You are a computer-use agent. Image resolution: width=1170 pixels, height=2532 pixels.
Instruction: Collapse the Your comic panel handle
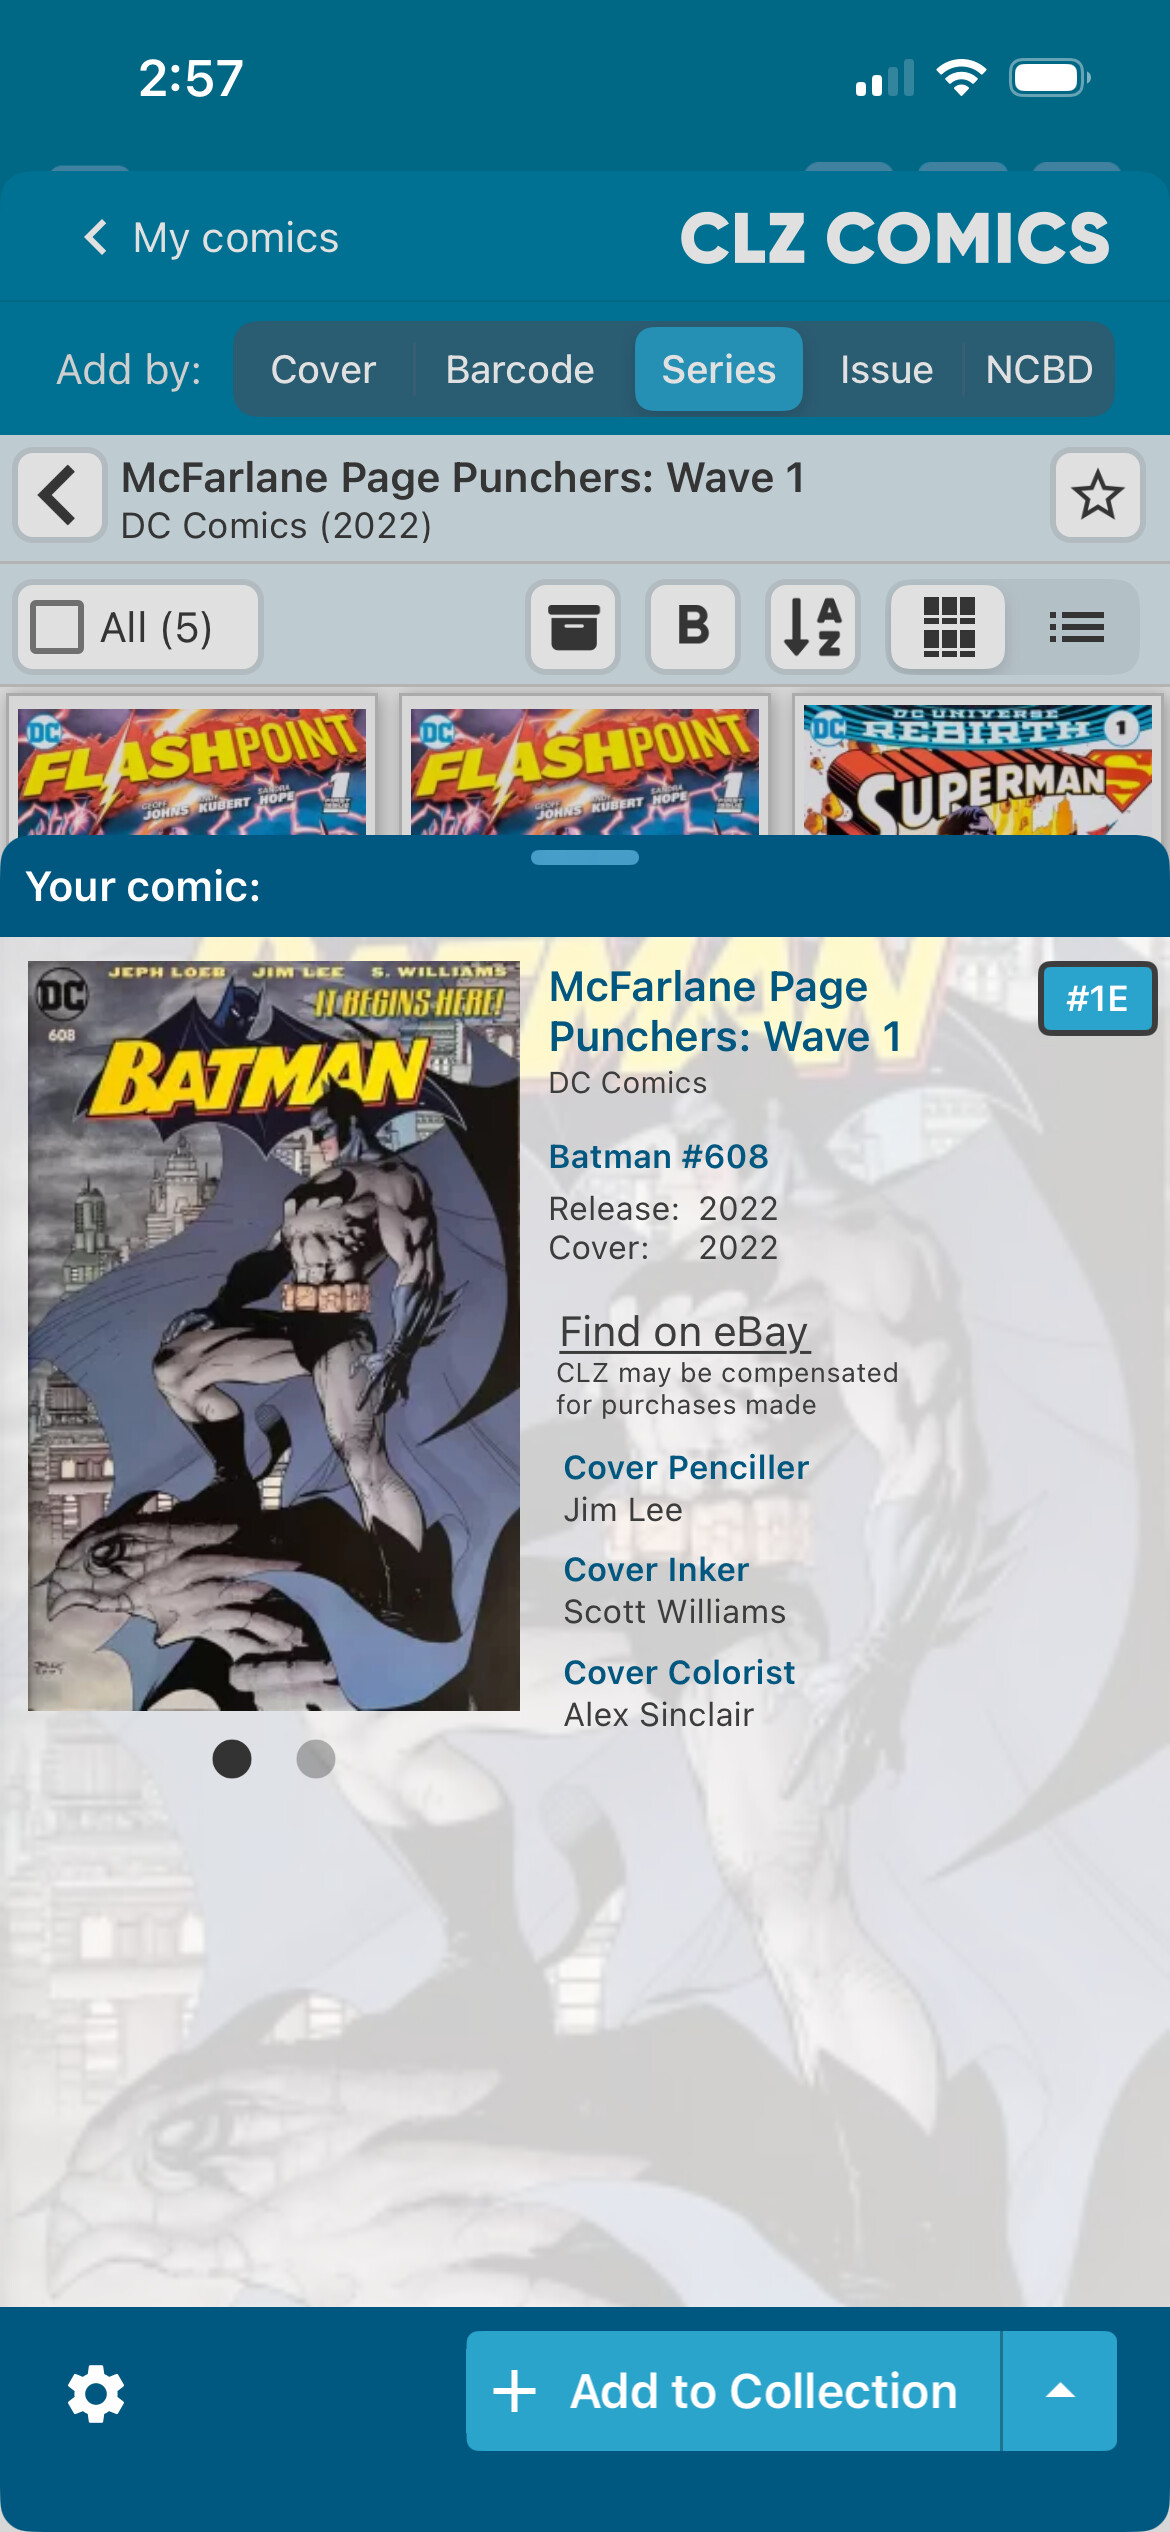click(x=585, y=857)
